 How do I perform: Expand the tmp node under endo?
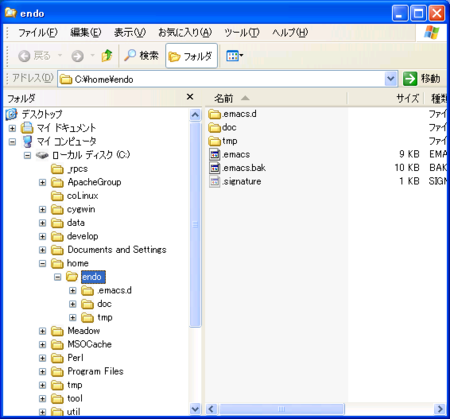point(72,317)
